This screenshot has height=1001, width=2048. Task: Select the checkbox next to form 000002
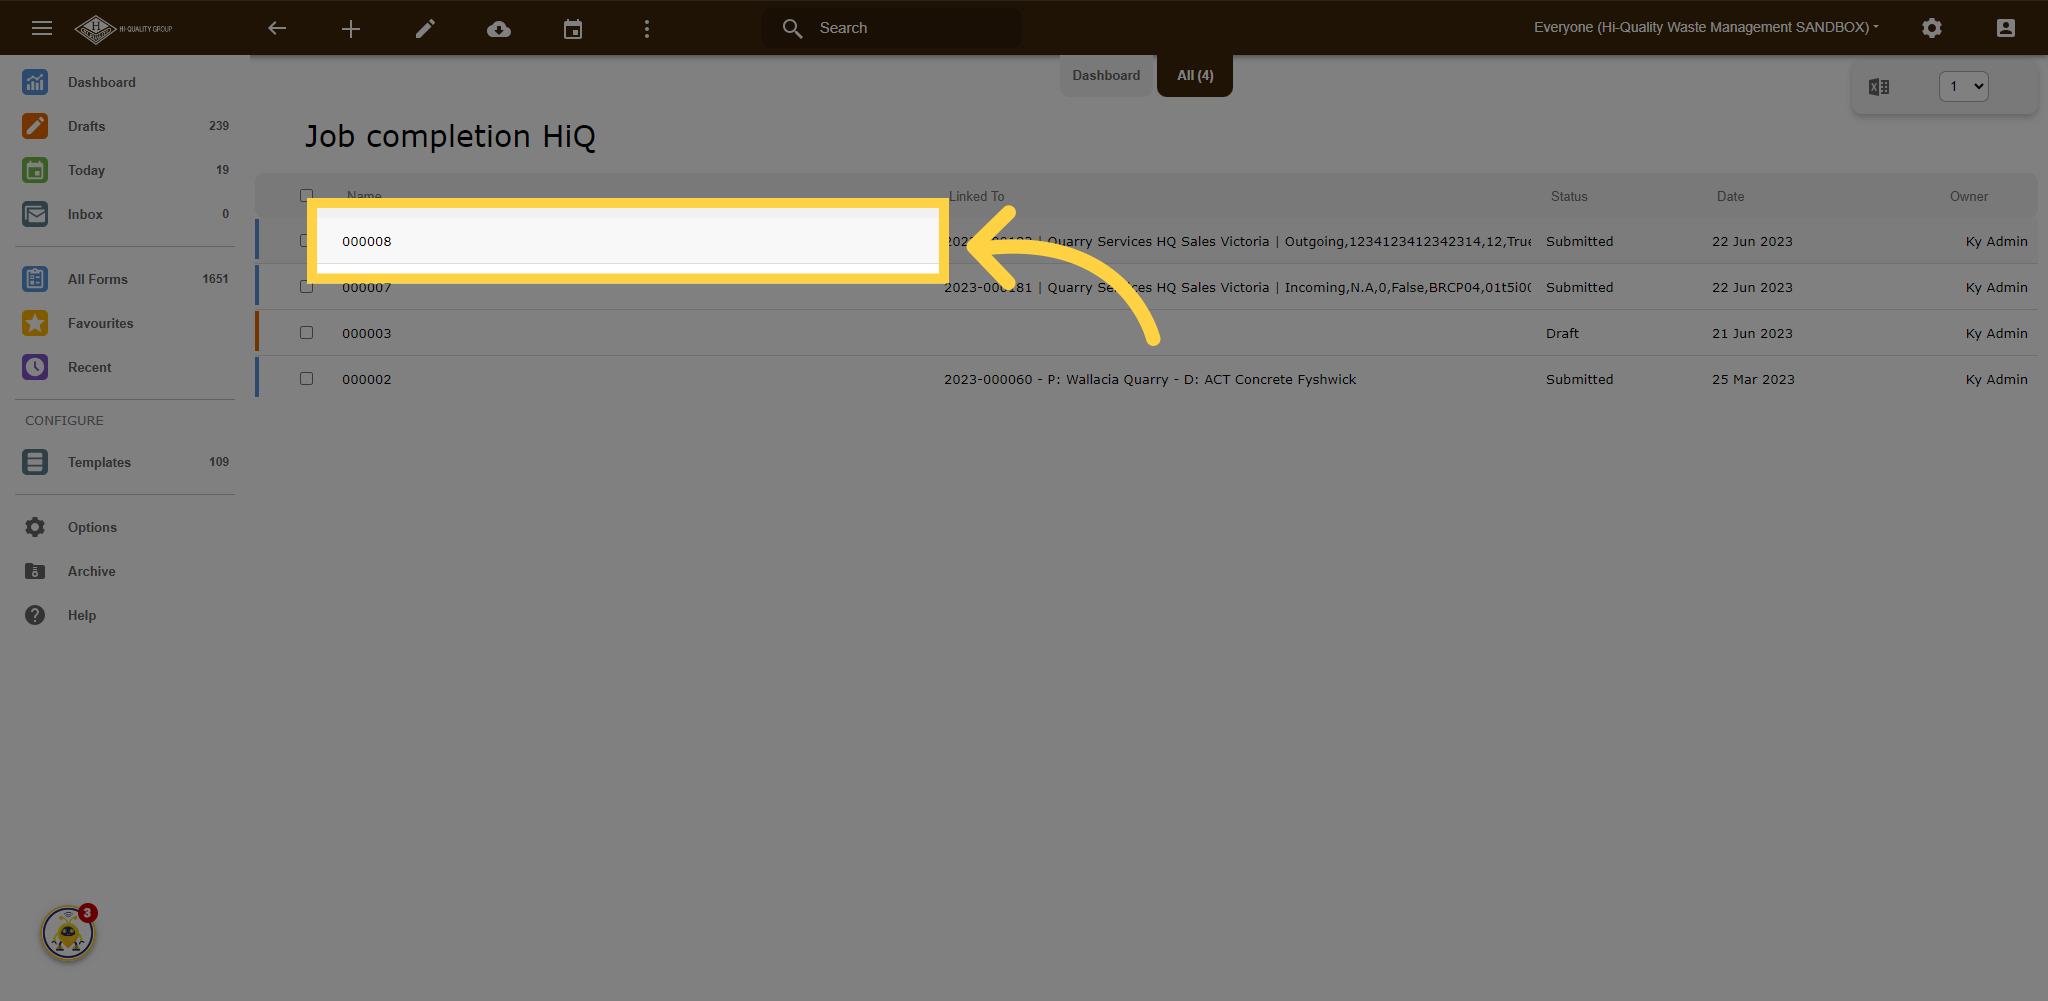306,378
